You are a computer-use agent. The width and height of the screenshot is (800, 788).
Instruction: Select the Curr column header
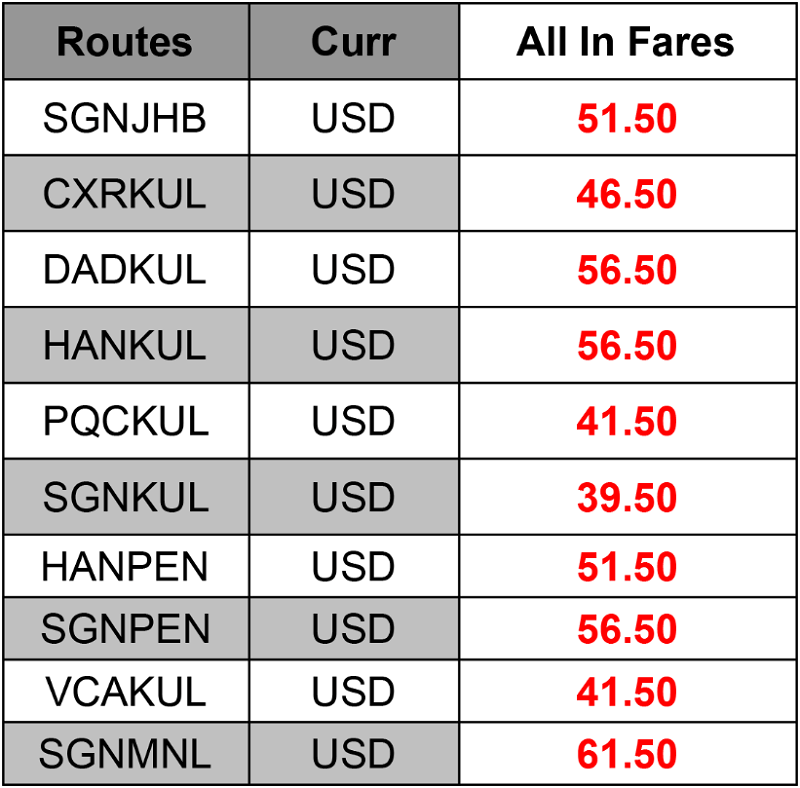353,42
